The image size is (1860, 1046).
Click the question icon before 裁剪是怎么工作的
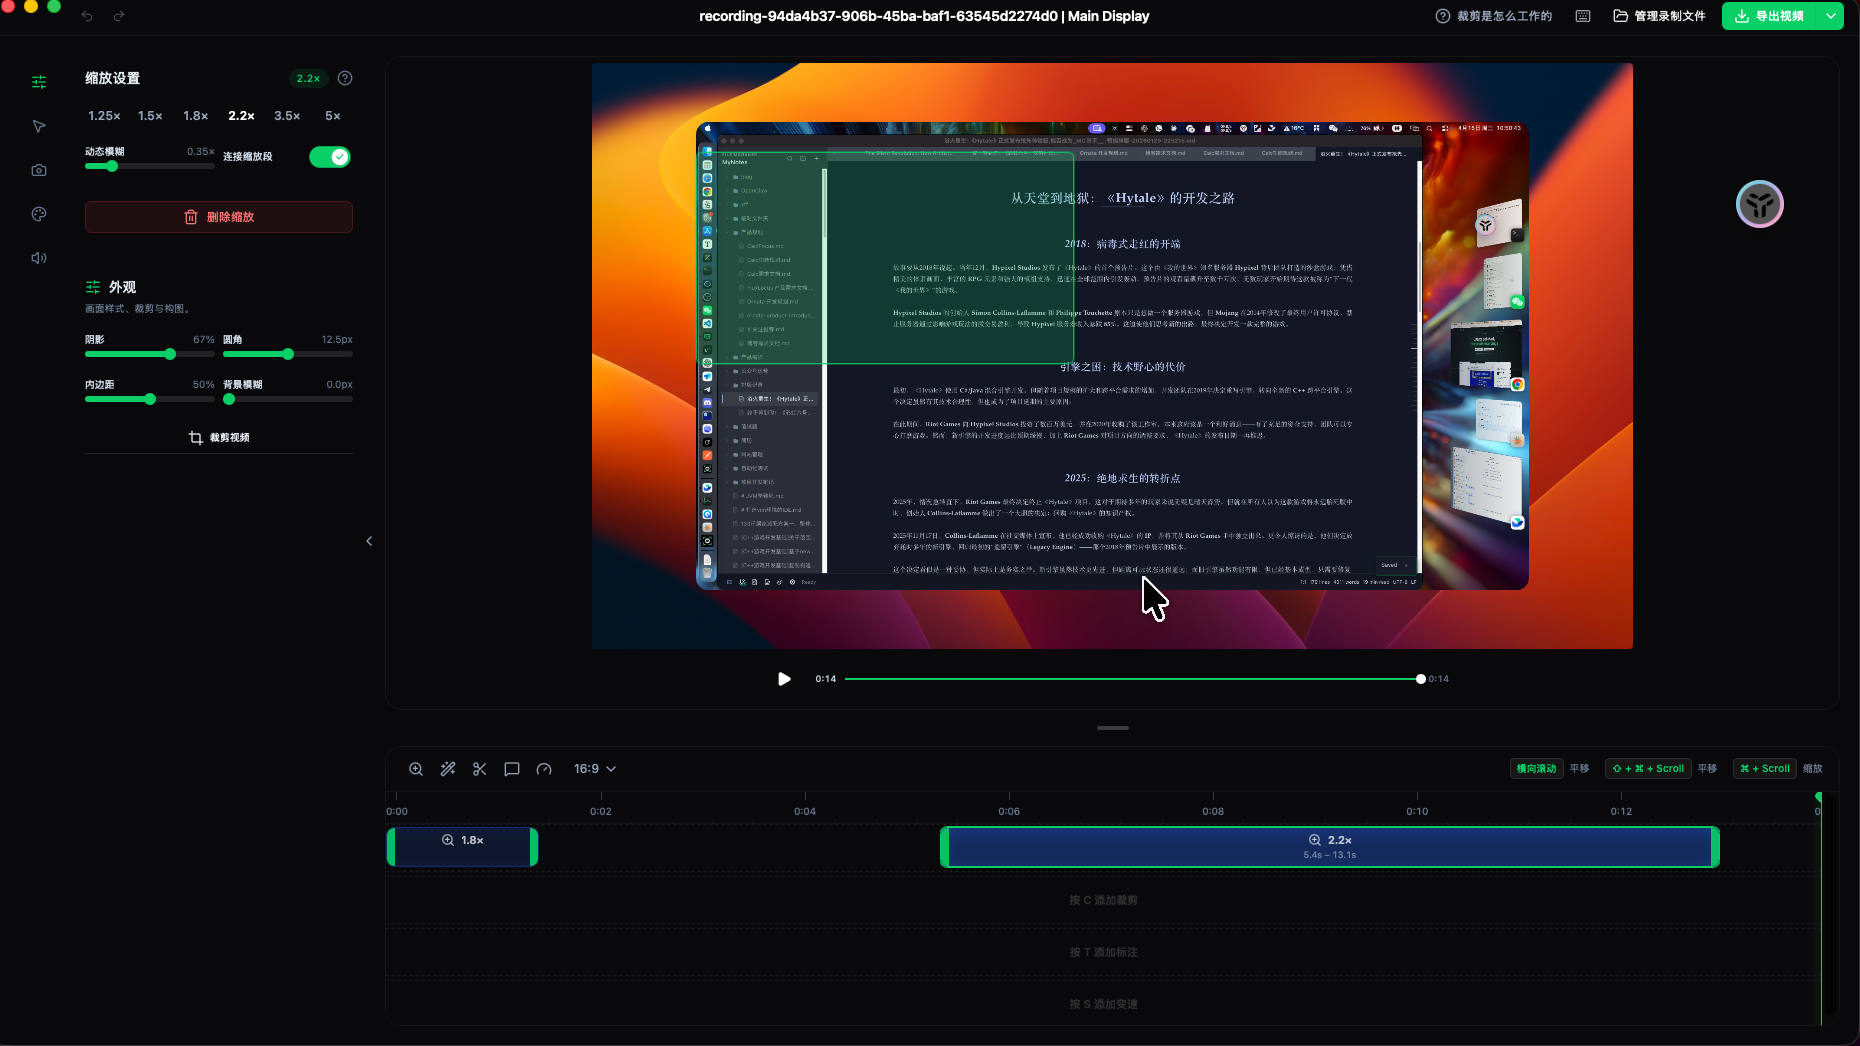pyautogui.click(x=1443, y=16)
